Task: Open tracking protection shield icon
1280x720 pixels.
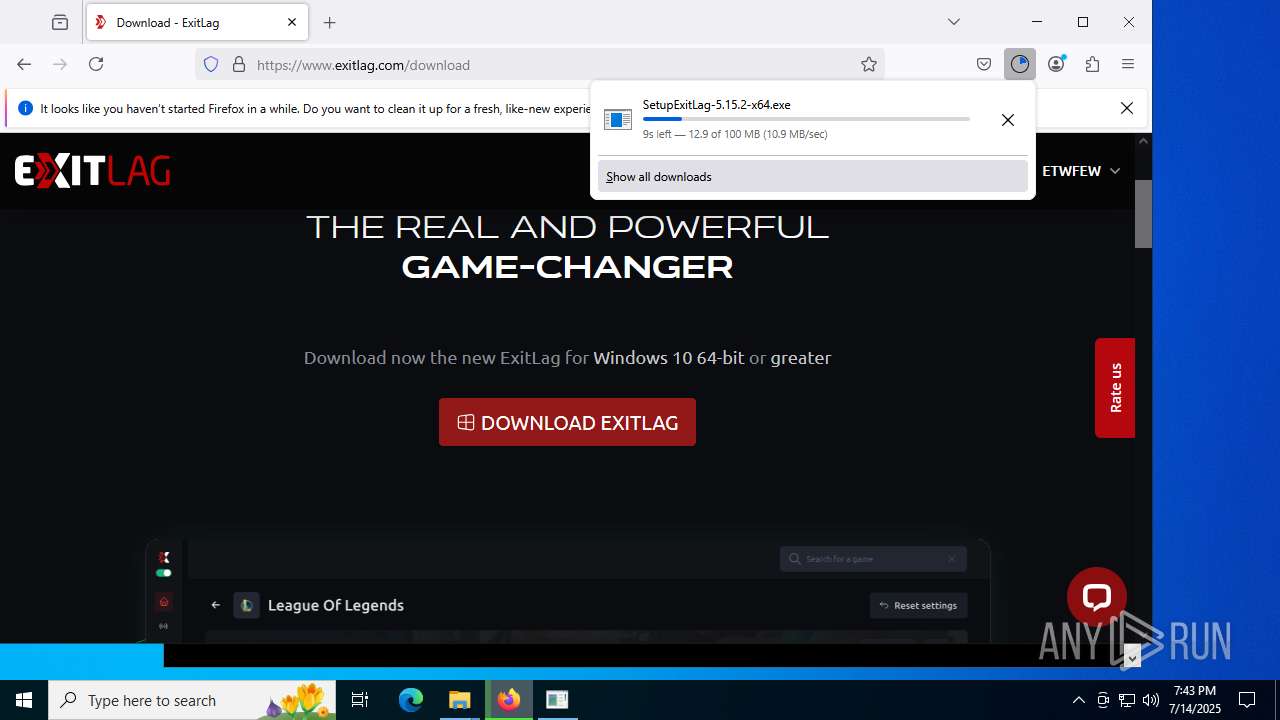Action: click(x=211, y=65)
